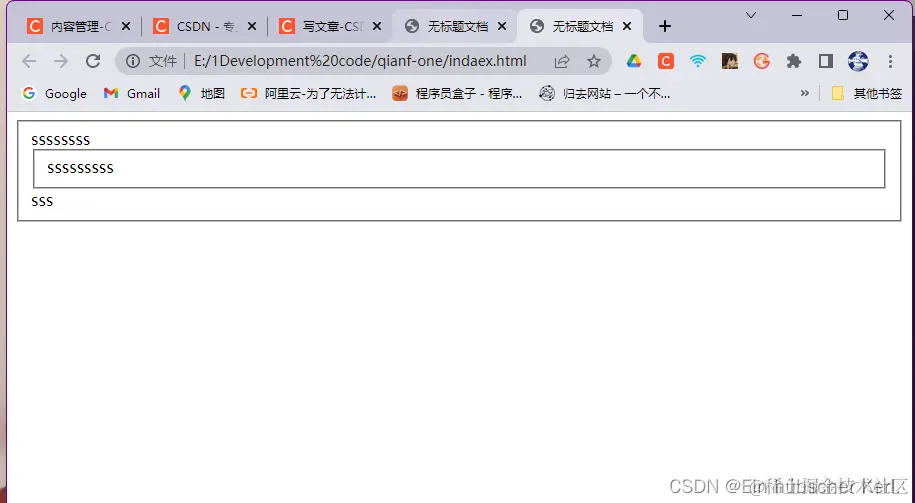This screenshot has width=915, height=503.
Task: Close the active 无标题文档 tab
Action: coord(627,26)
